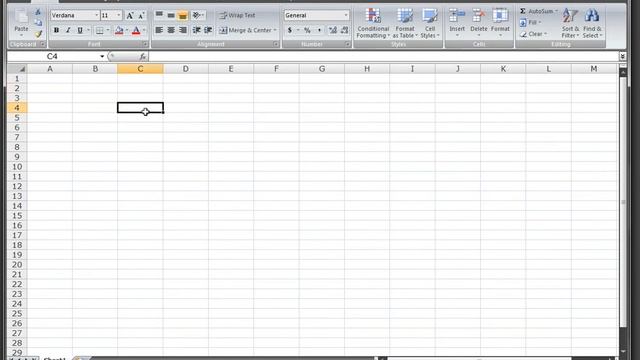The image size is (640, 360).
Task: Click the vertical scrollbar up arrow
Action: (x=623, y=73)
